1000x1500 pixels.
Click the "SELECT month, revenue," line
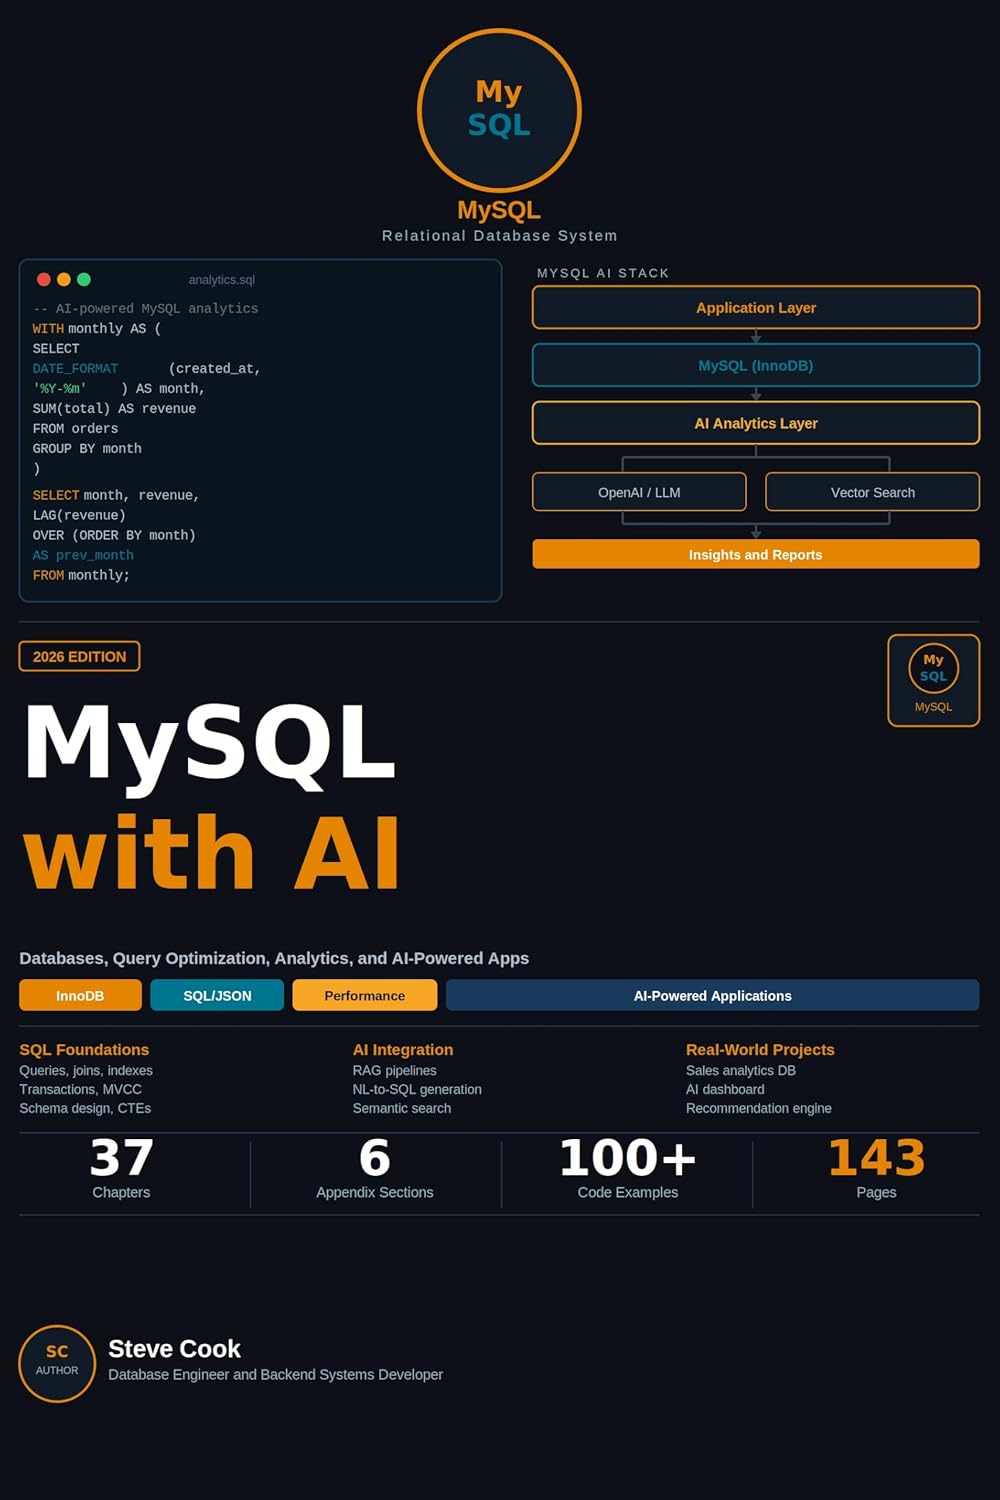pos(116,496)
